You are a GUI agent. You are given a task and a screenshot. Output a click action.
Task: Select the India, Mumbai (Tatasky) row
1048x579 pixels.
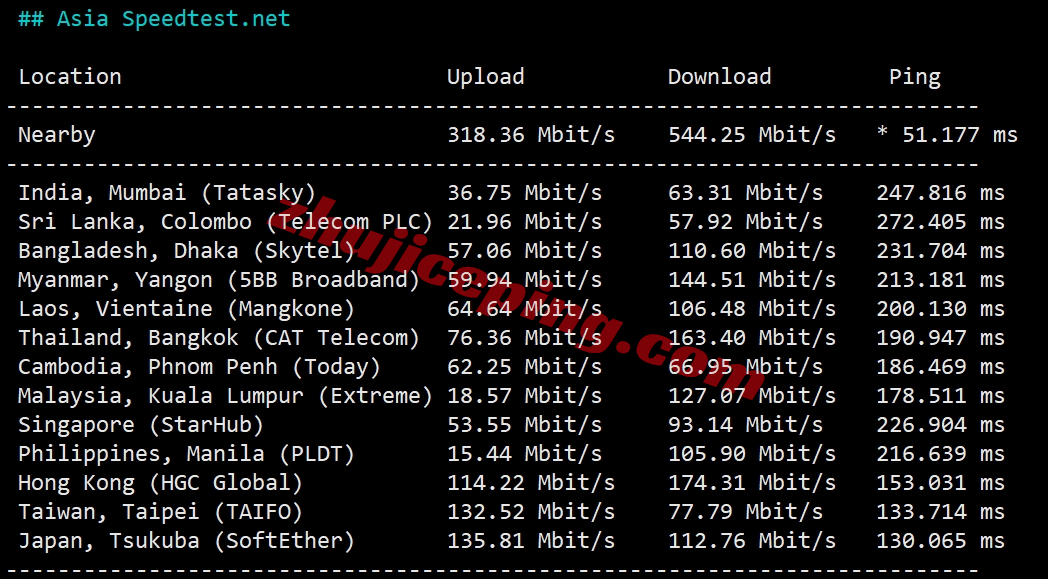click(x=511, y=193)
